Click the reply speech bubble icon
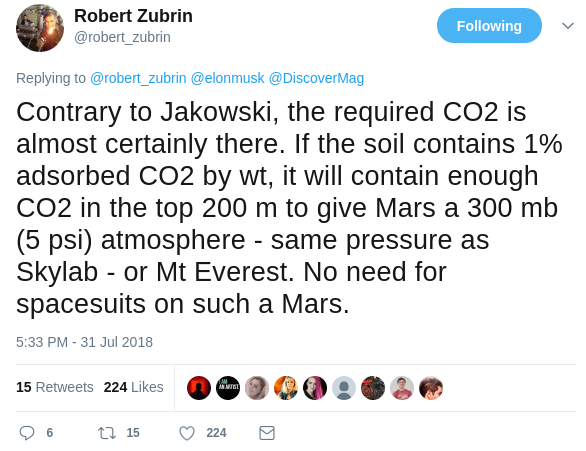Image resolution: width=586 pixels, height=451 pixels. tap(27, 433)
